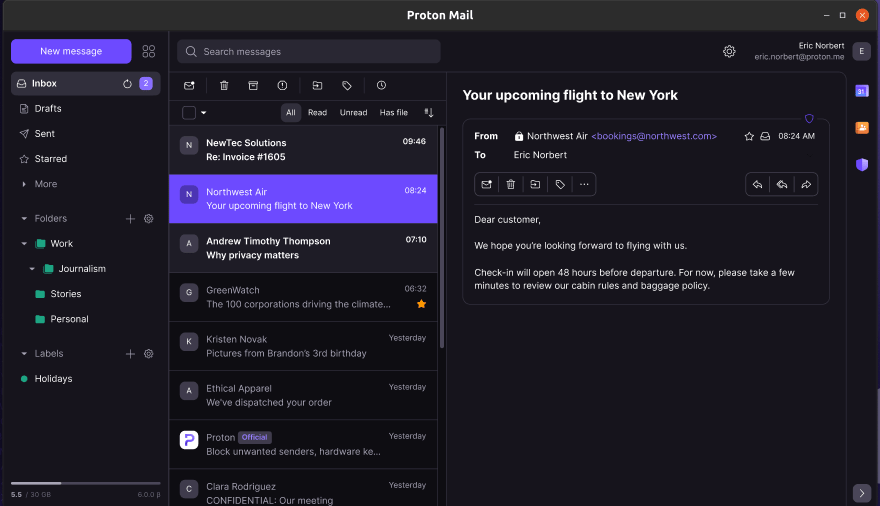880x506 pixels.
Task: Open the Proton Official email
Action: point(303,444)
